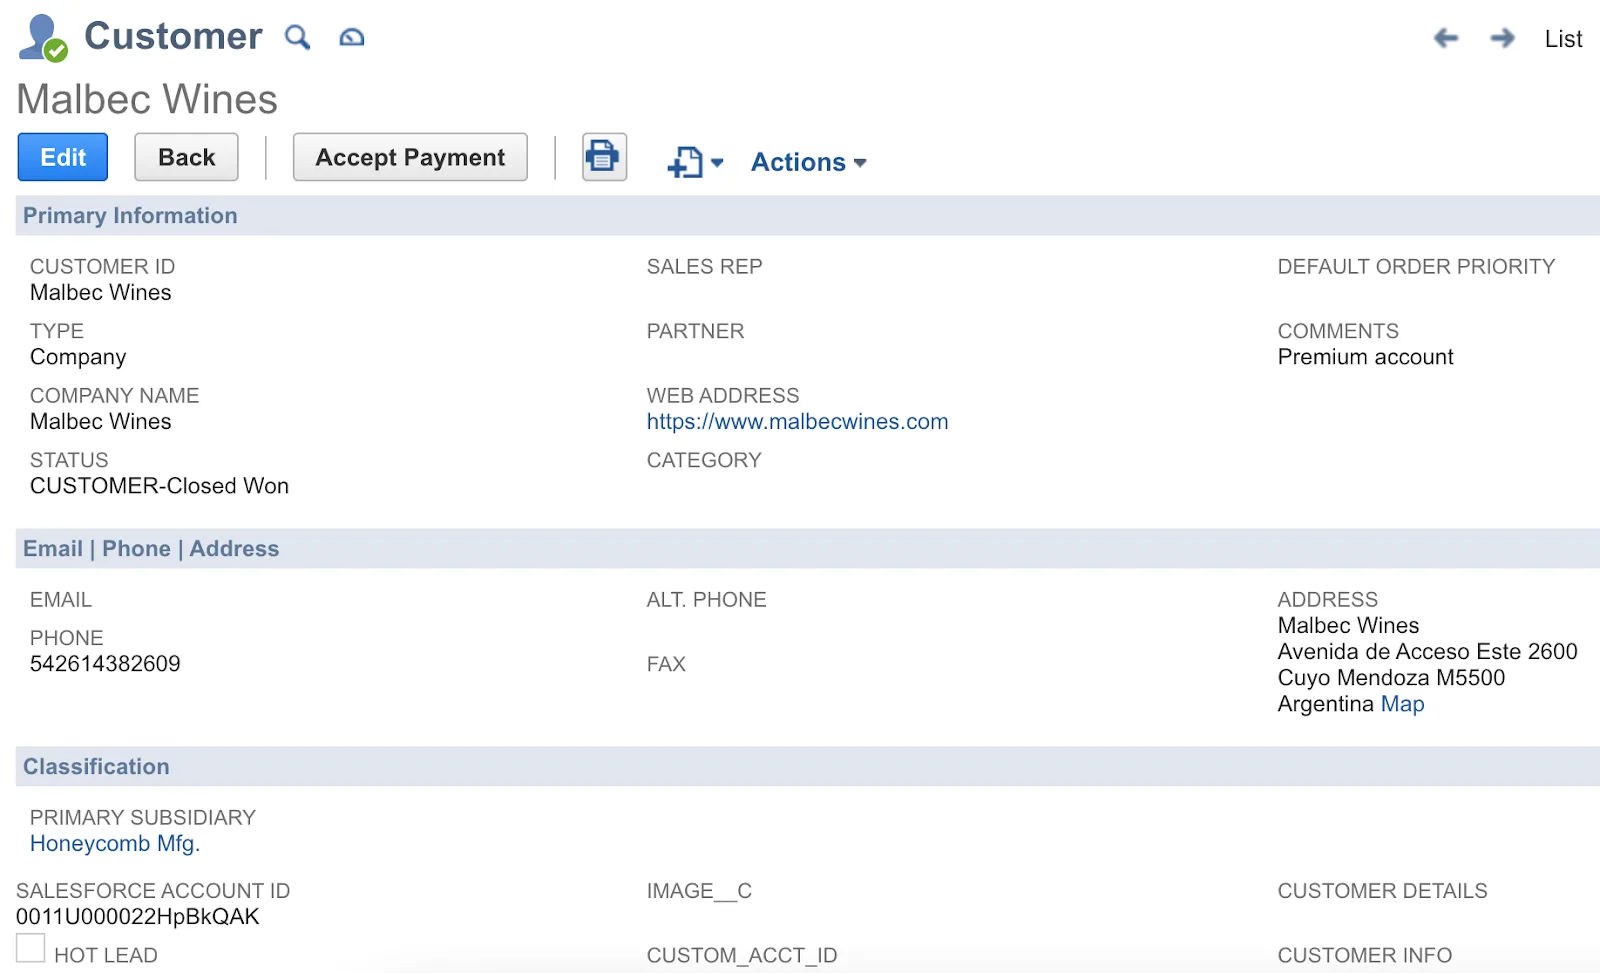
Task: Go to the next record using the right arrow
Action: click(1503, 38)
